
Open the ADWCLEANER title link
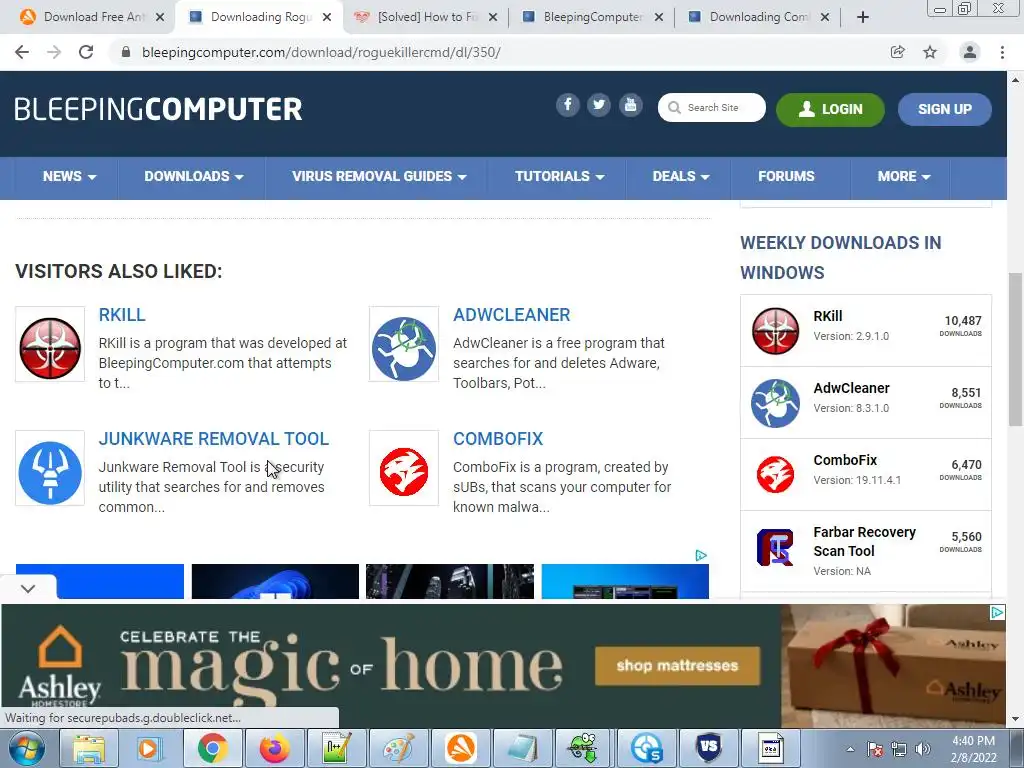click(x=511, y=315)
